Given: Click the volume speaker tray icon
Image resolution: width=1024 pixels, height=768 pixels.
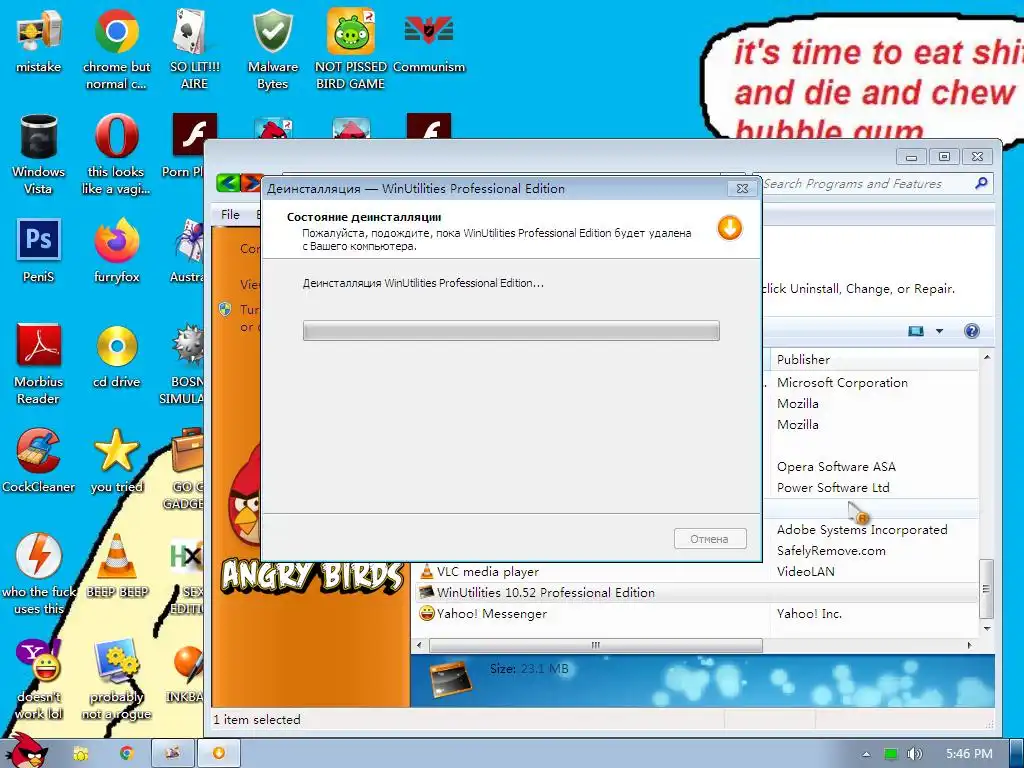Looking at the screenshot, I should pos(914,754).
